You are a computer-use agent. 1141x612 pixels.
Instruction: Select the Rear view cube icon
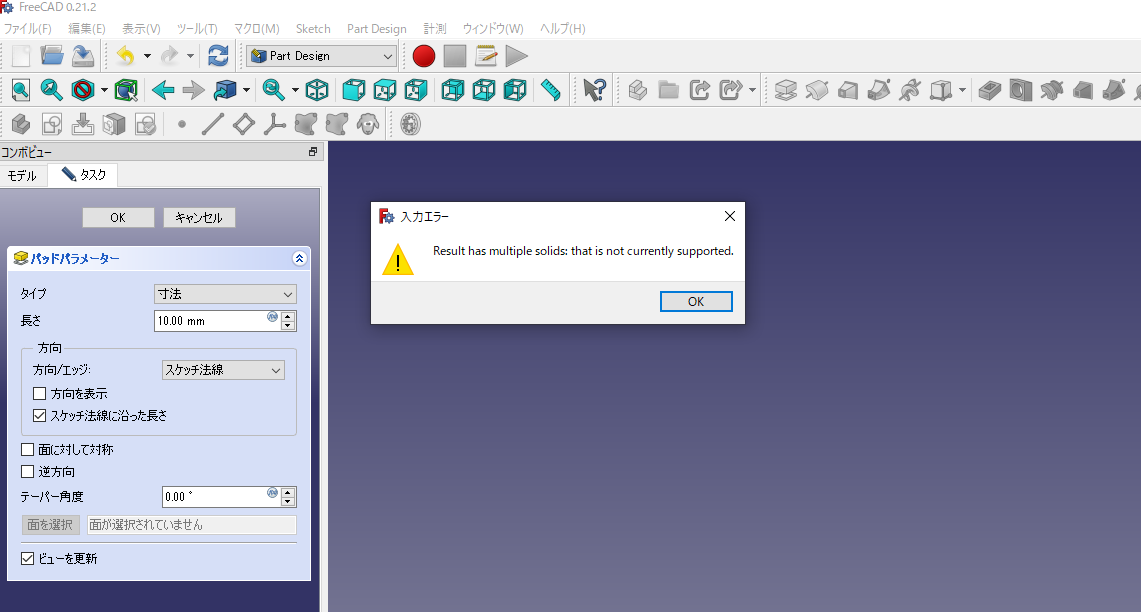tap(453, 90)
